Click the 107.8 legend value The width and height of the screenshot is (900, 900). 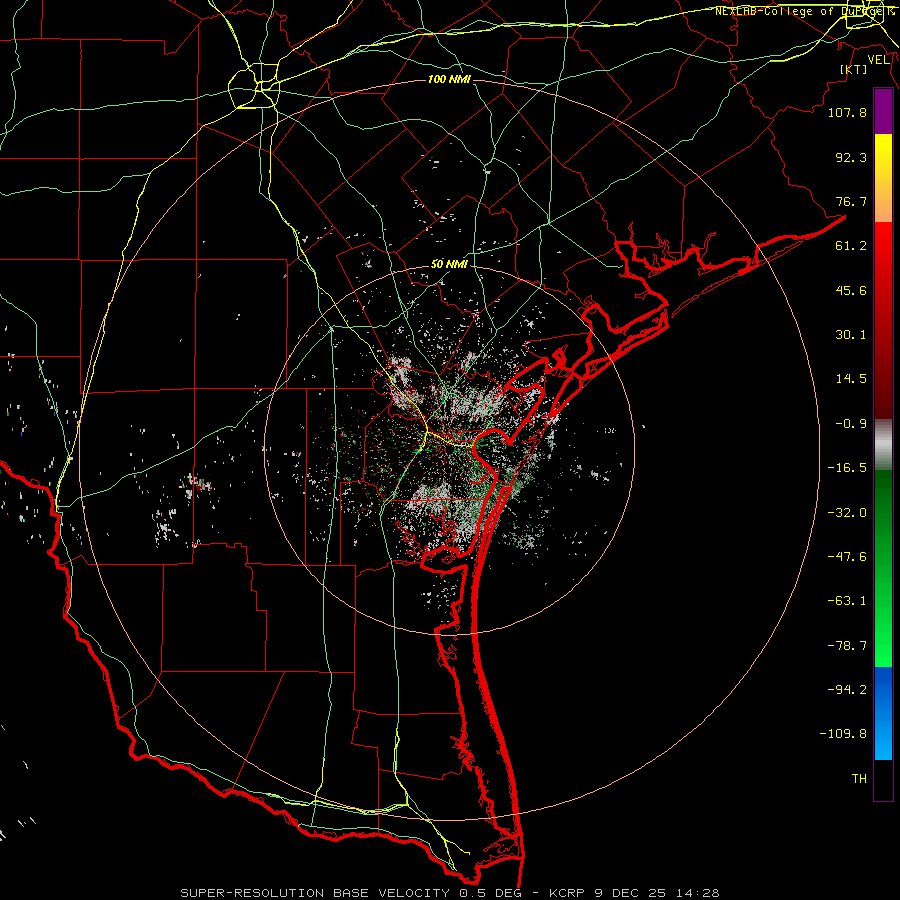coord(847,112)
